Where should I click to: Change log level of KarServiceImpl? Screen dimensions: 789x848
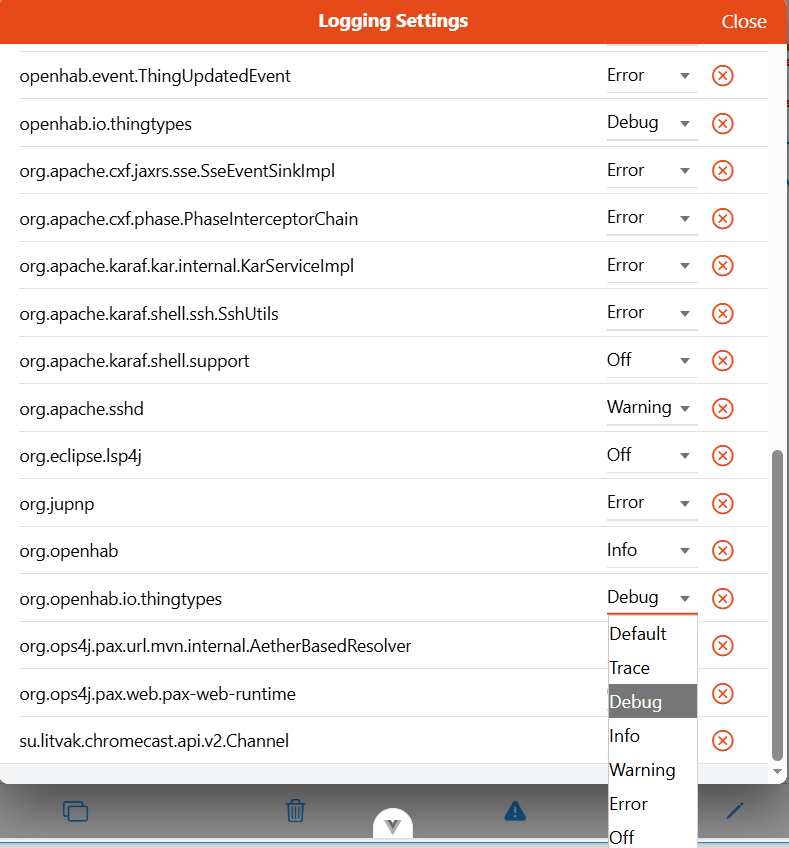(x=652, y=266)
